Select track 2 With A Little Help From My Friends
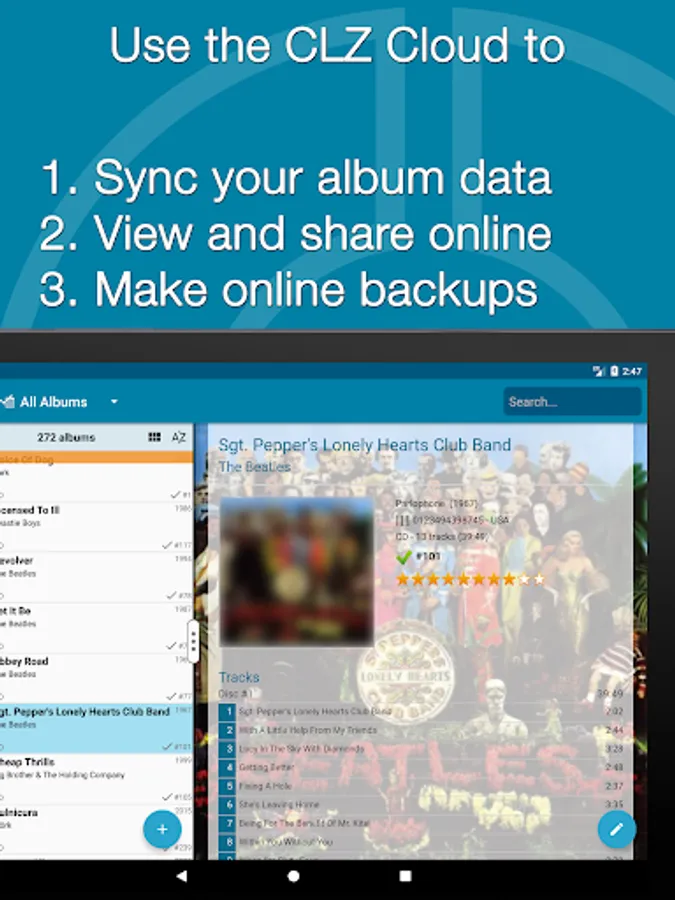The image size is (675, 900). pos(421,730)
